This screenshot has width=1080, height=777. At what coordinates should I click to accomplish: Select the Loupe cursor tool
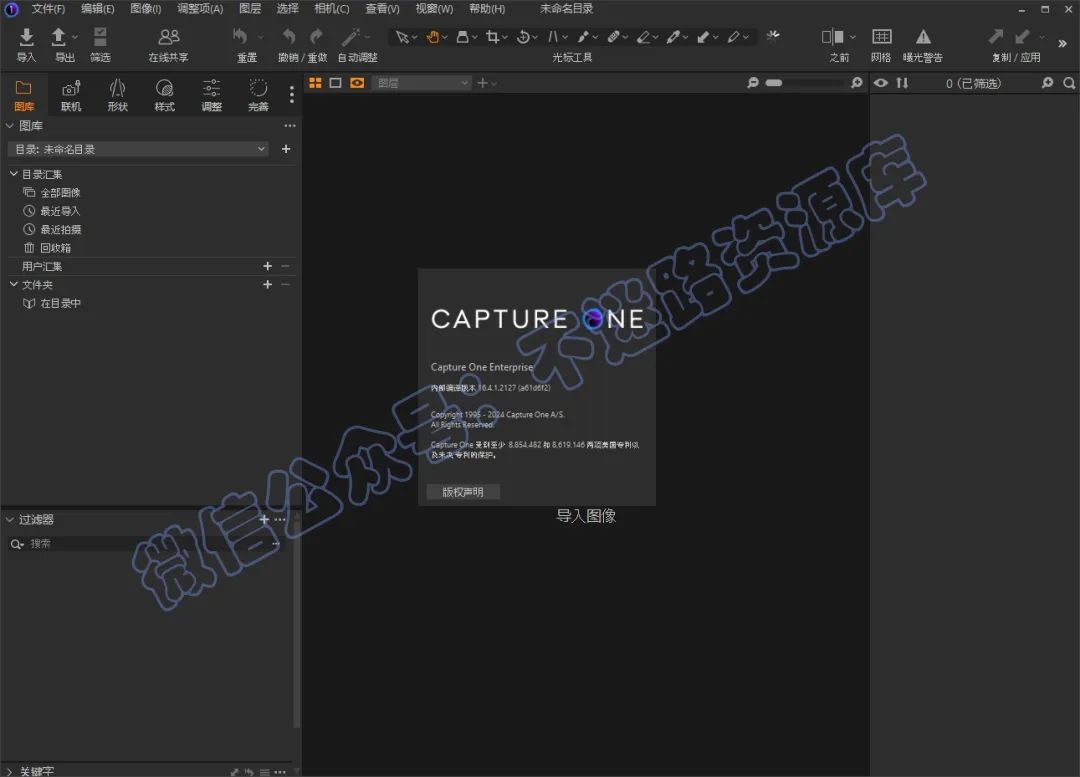[463, 37]
